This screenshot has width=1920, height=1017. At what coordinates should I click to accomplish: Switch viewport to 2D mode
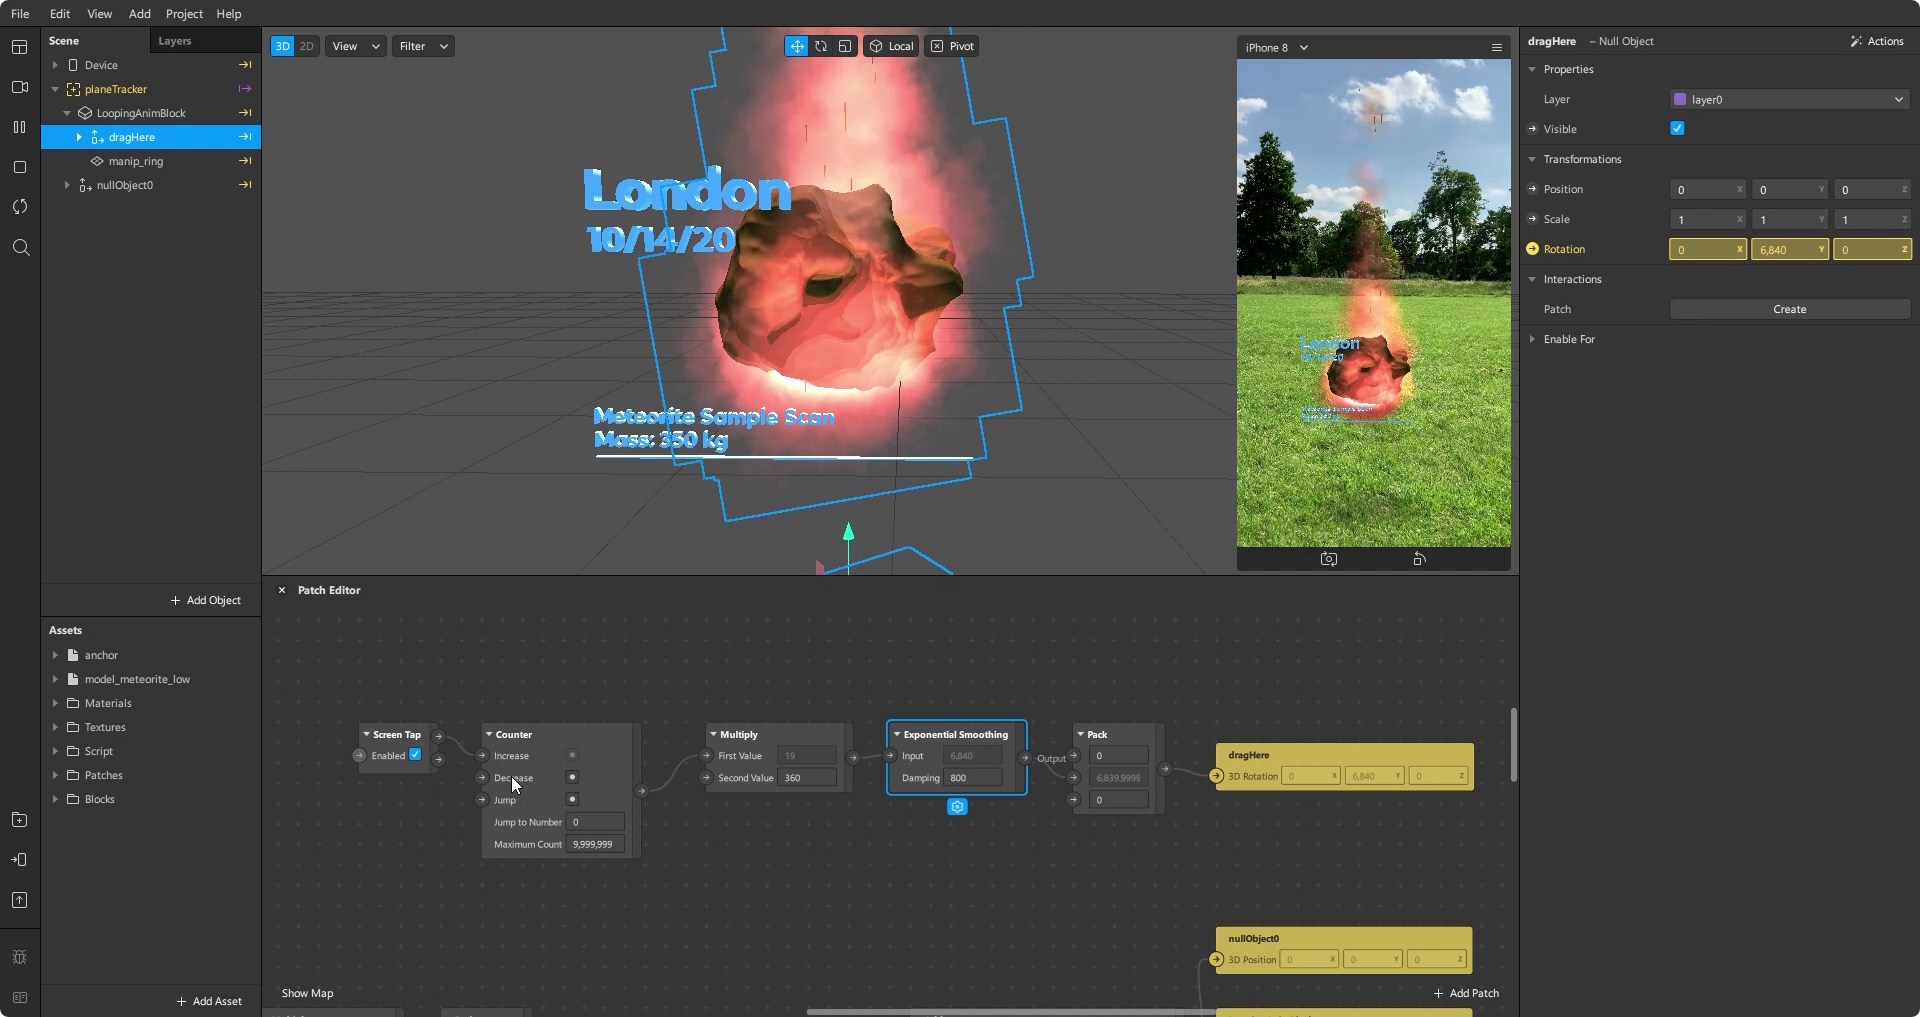[x=307, y=46]
